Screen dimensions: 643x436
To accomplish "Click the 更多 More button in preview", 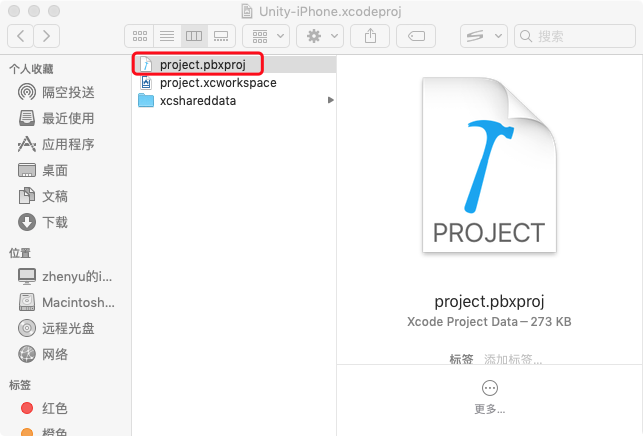I will click(x=490, y=397).
